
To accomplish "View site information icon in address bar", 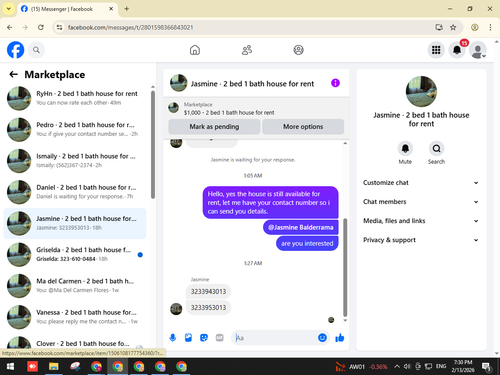I will tap(59, 27).
